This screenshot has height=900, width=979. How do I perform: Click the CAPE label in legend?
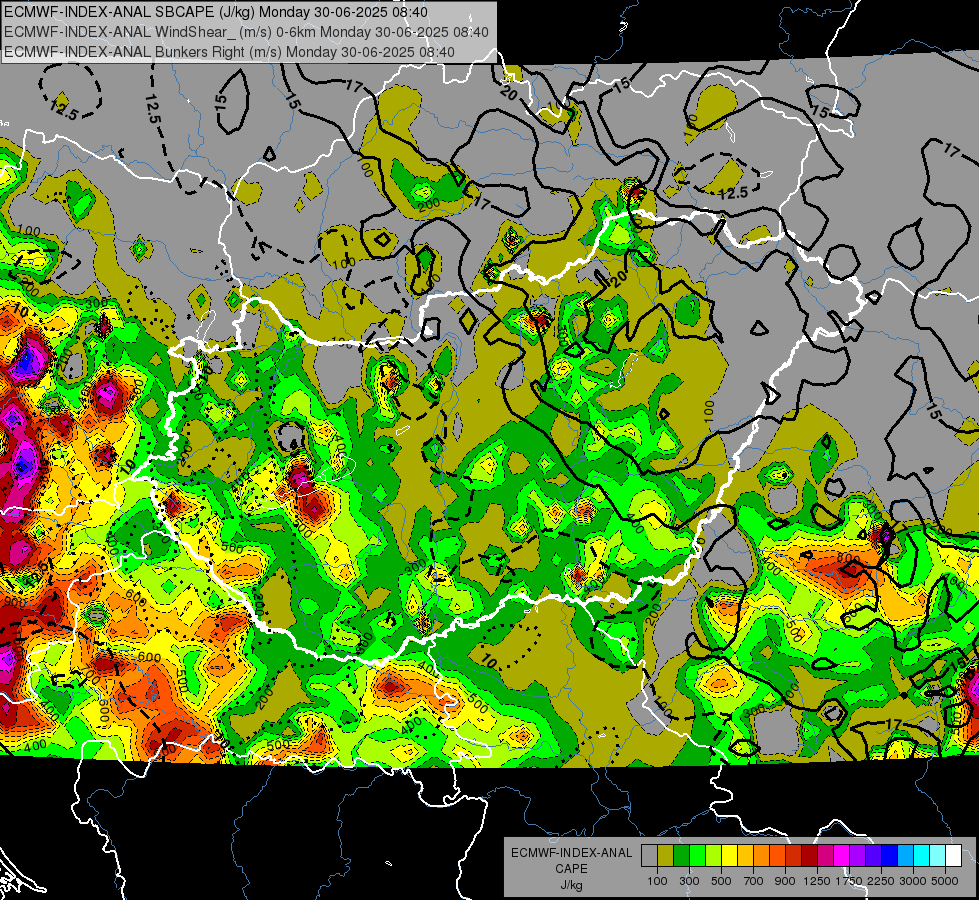point(571,868)
